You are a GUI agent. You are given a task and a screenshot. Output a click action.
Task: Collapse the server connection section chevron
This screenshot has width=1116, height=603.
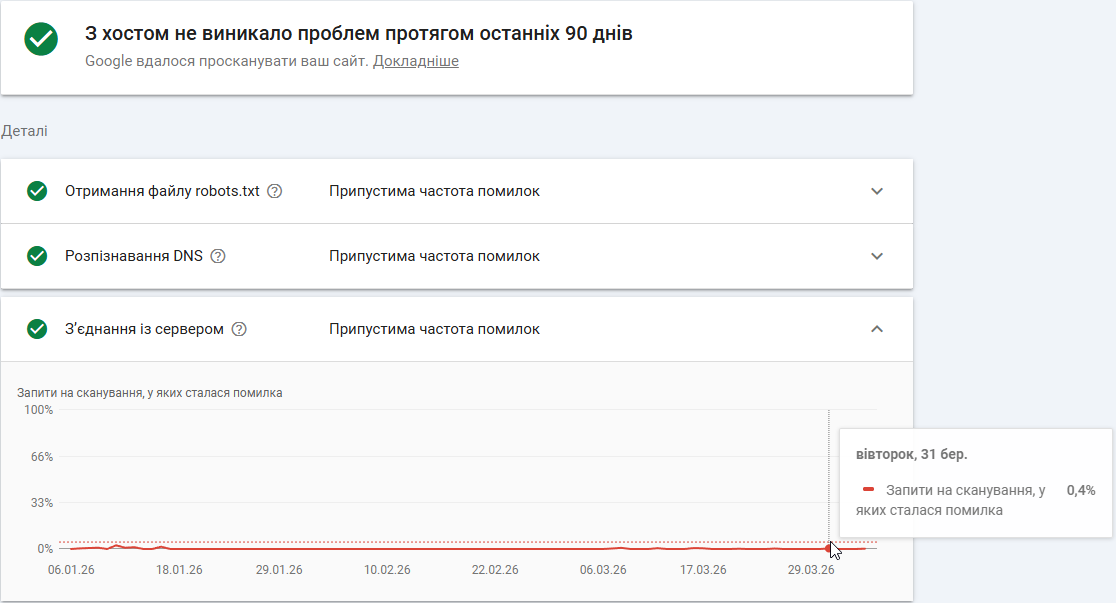coord(877,329)
